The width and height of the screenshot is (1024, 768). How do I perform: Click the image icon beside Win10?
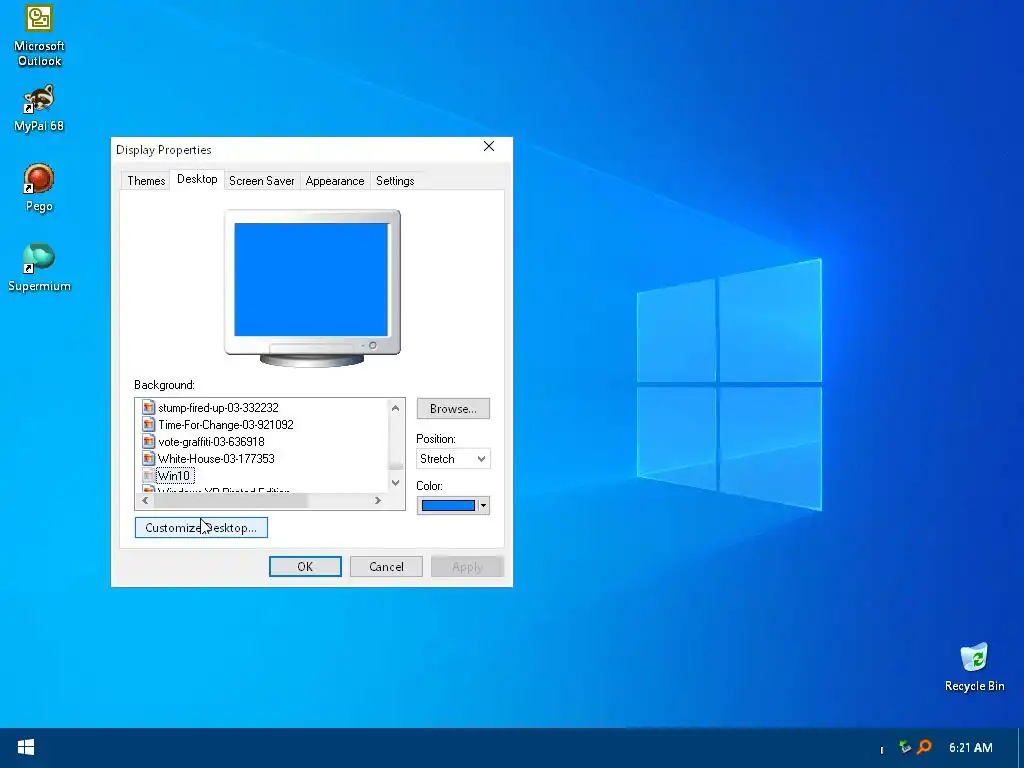pos(149,475)
